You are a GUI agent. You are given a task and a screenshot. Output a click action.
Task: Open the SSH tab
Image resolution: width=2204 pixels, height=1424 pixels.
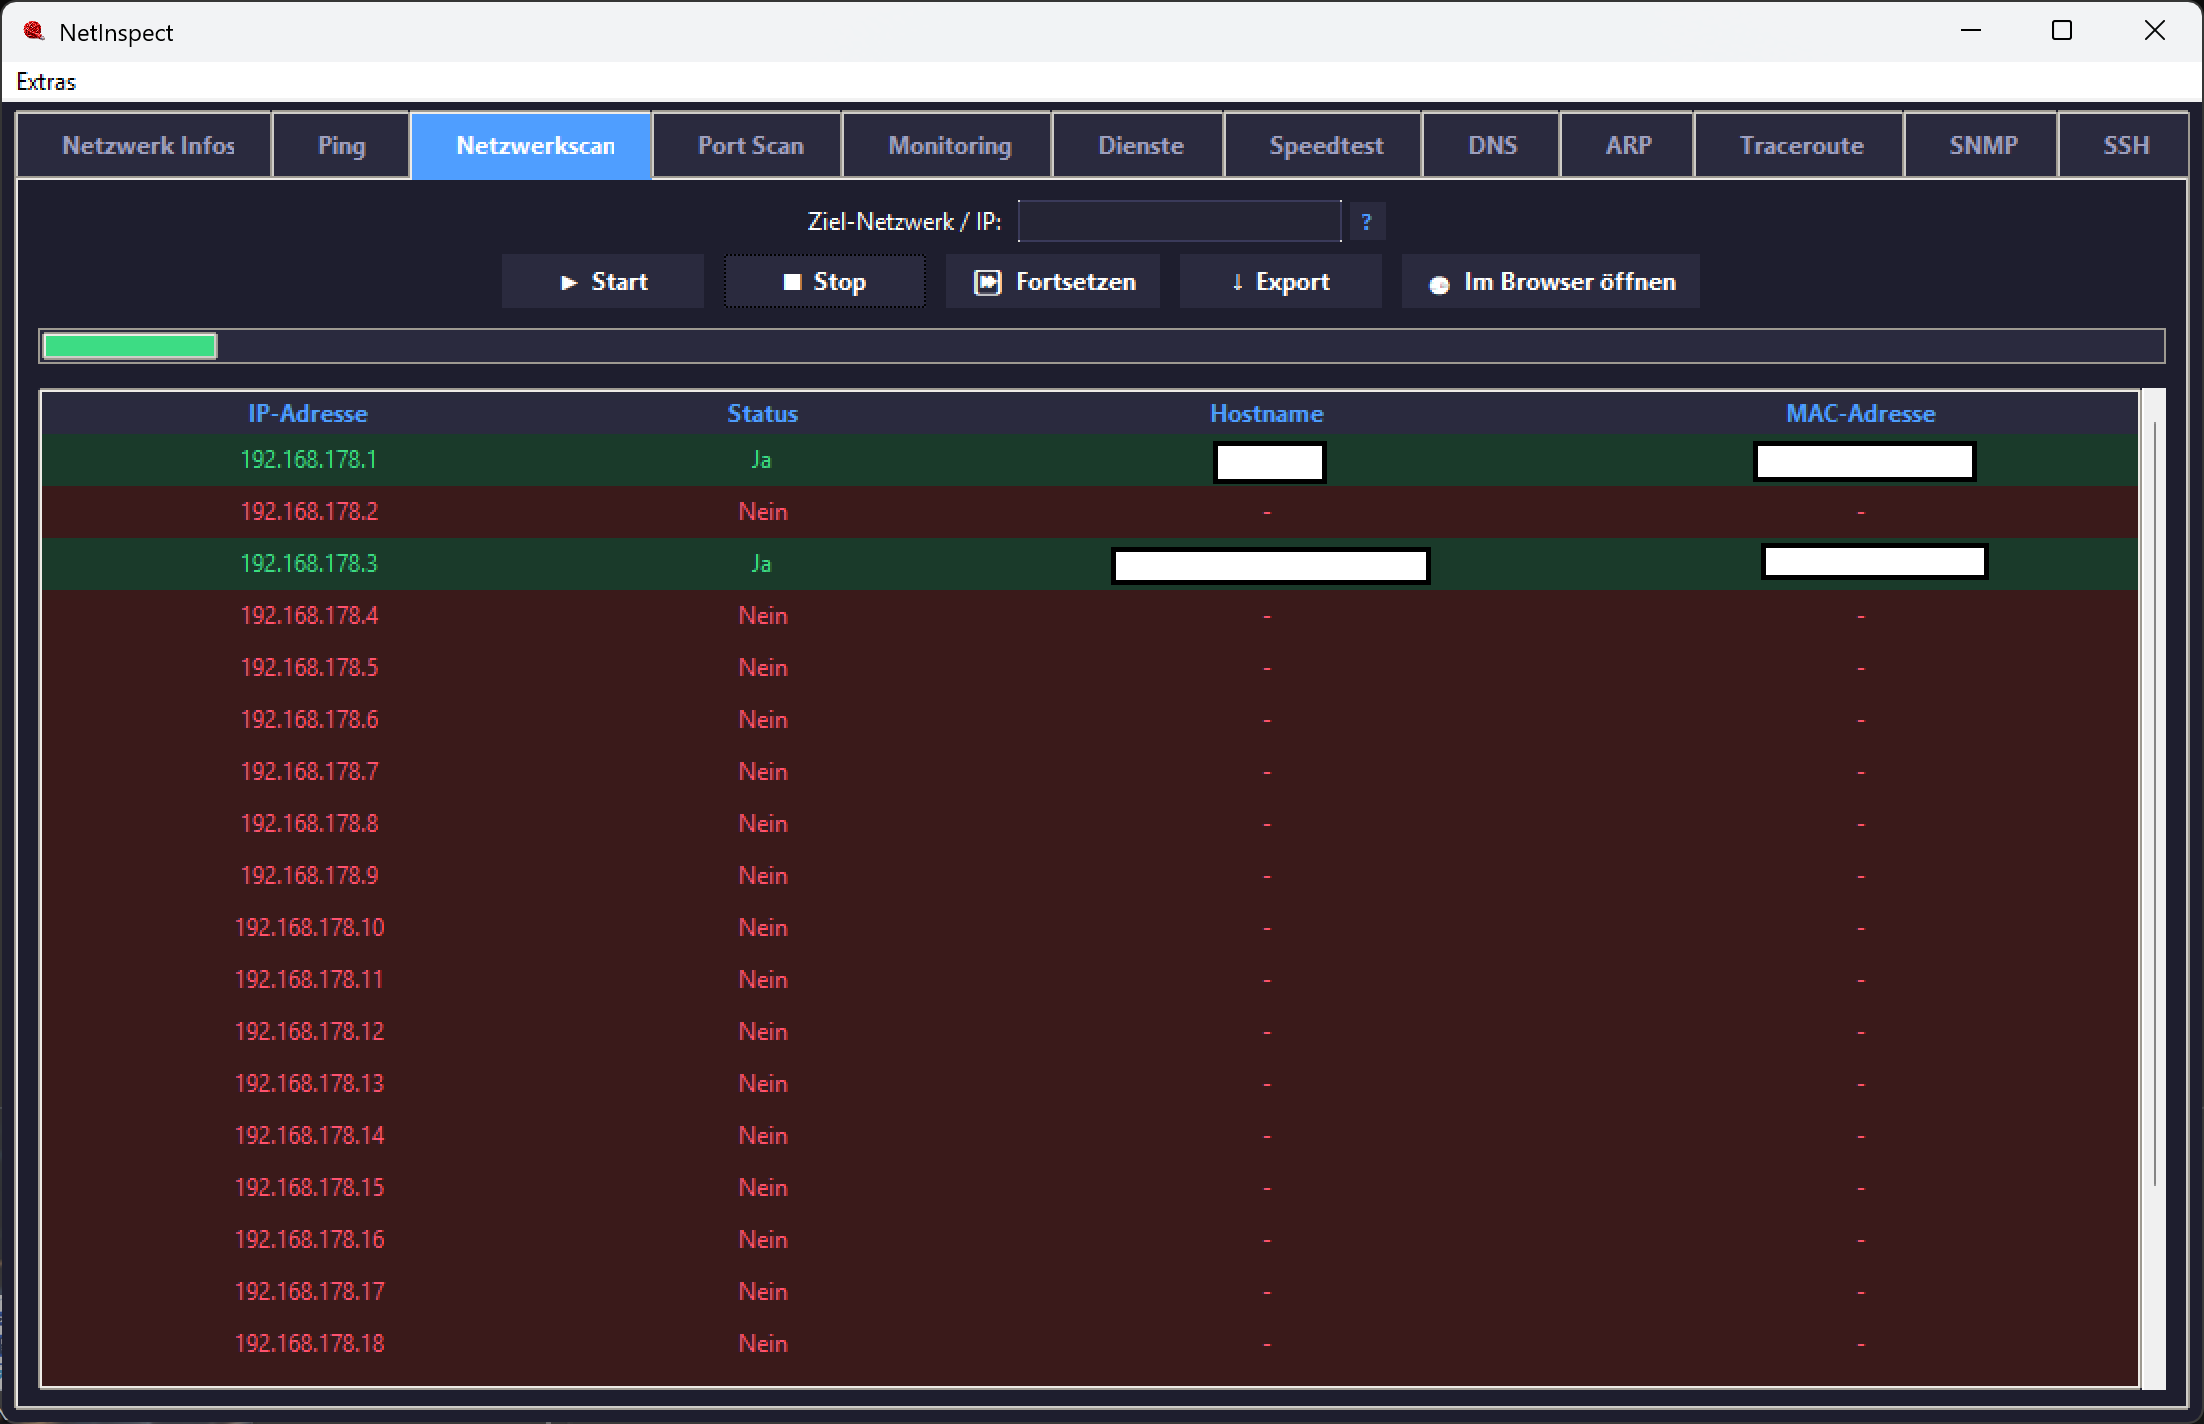pos(2125,145)
